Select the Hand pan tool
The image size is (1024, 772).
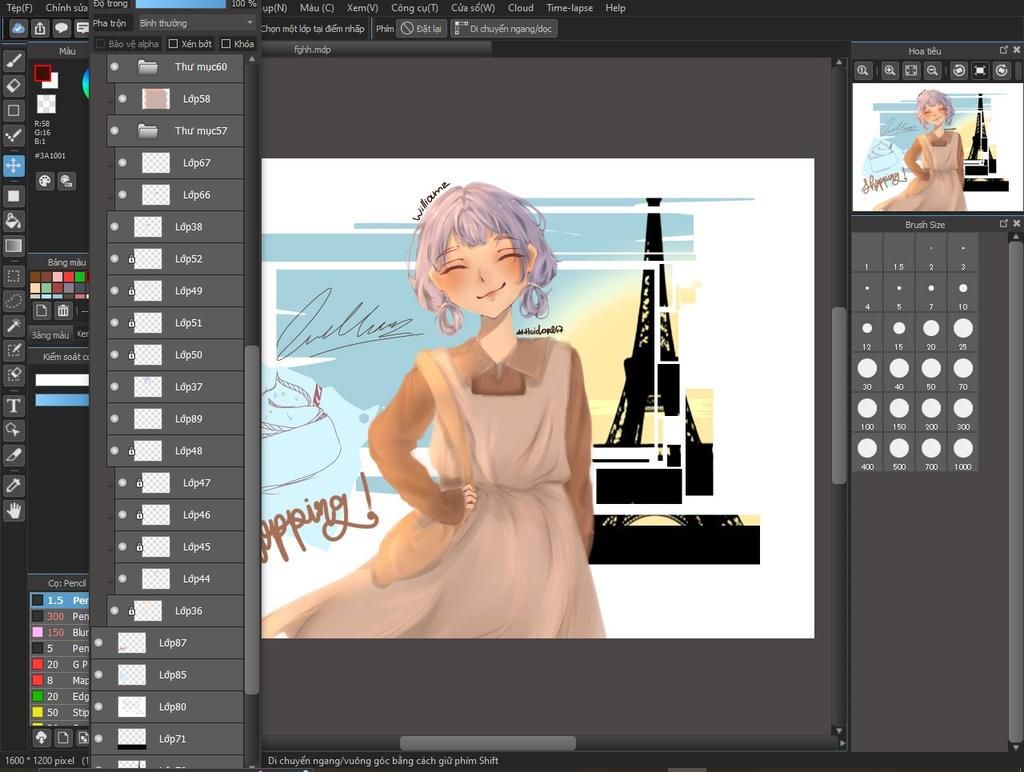[14, 510]
